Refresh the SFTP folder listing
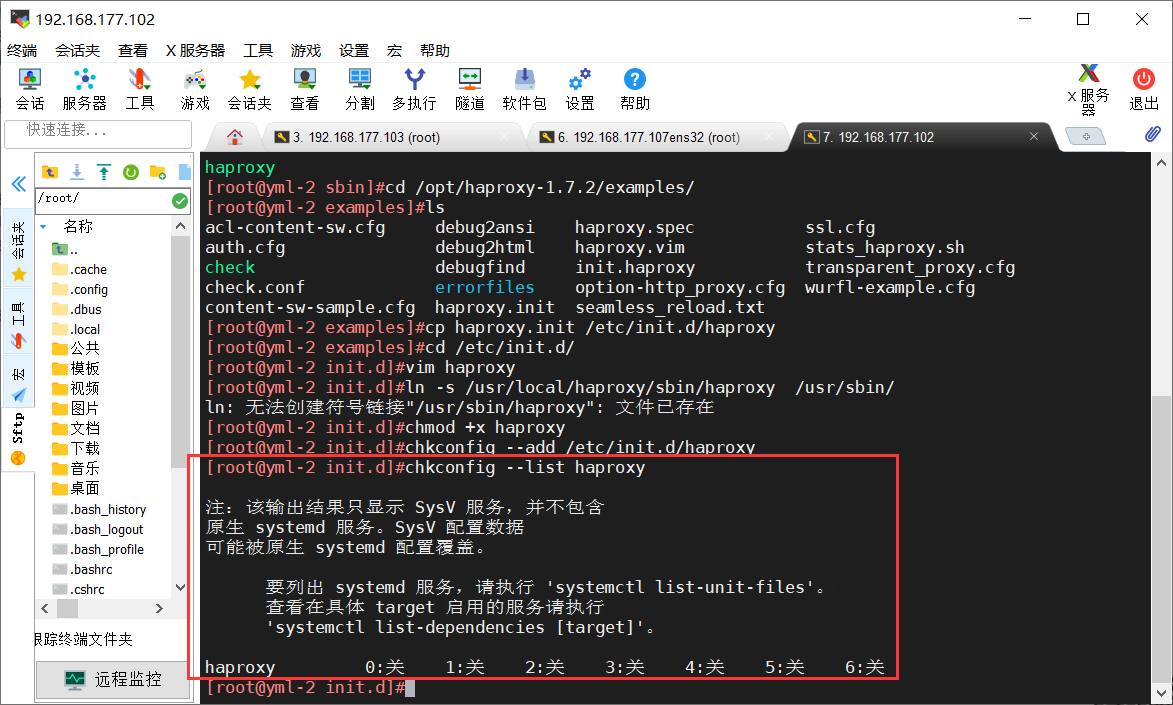The height and width of the screenshot is (705, 1173). pyautogui.click(x=131, y=172)
